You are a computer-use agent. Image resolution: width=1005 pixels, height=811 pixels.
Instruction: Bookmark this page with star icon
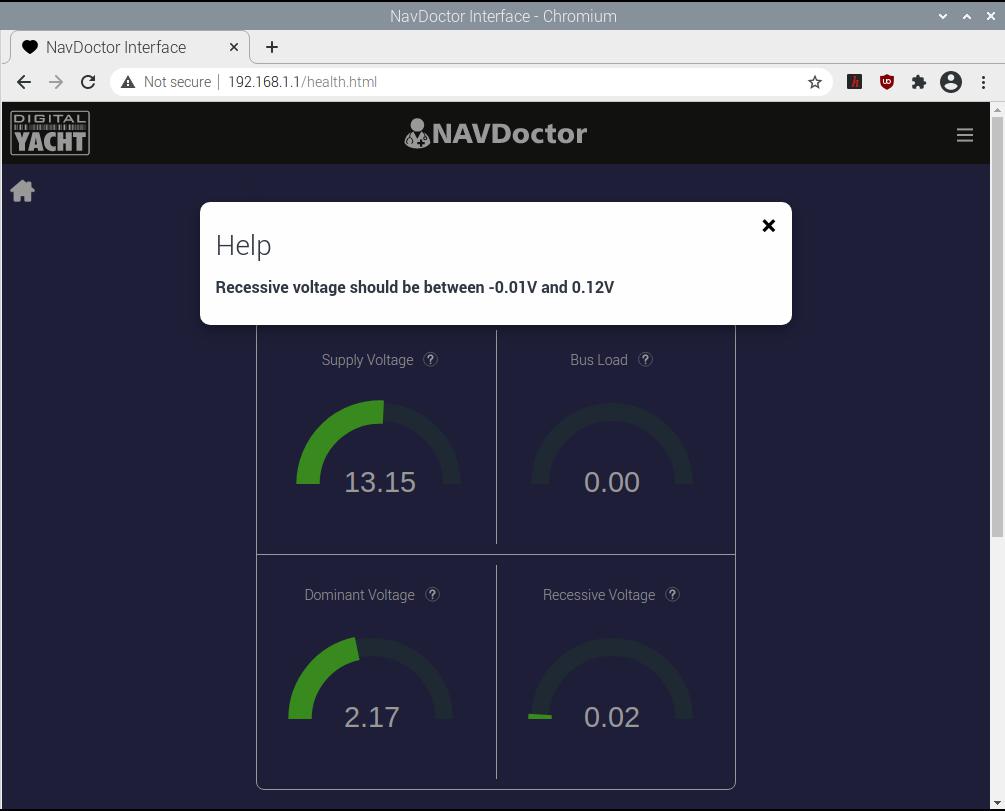[814, 82]
